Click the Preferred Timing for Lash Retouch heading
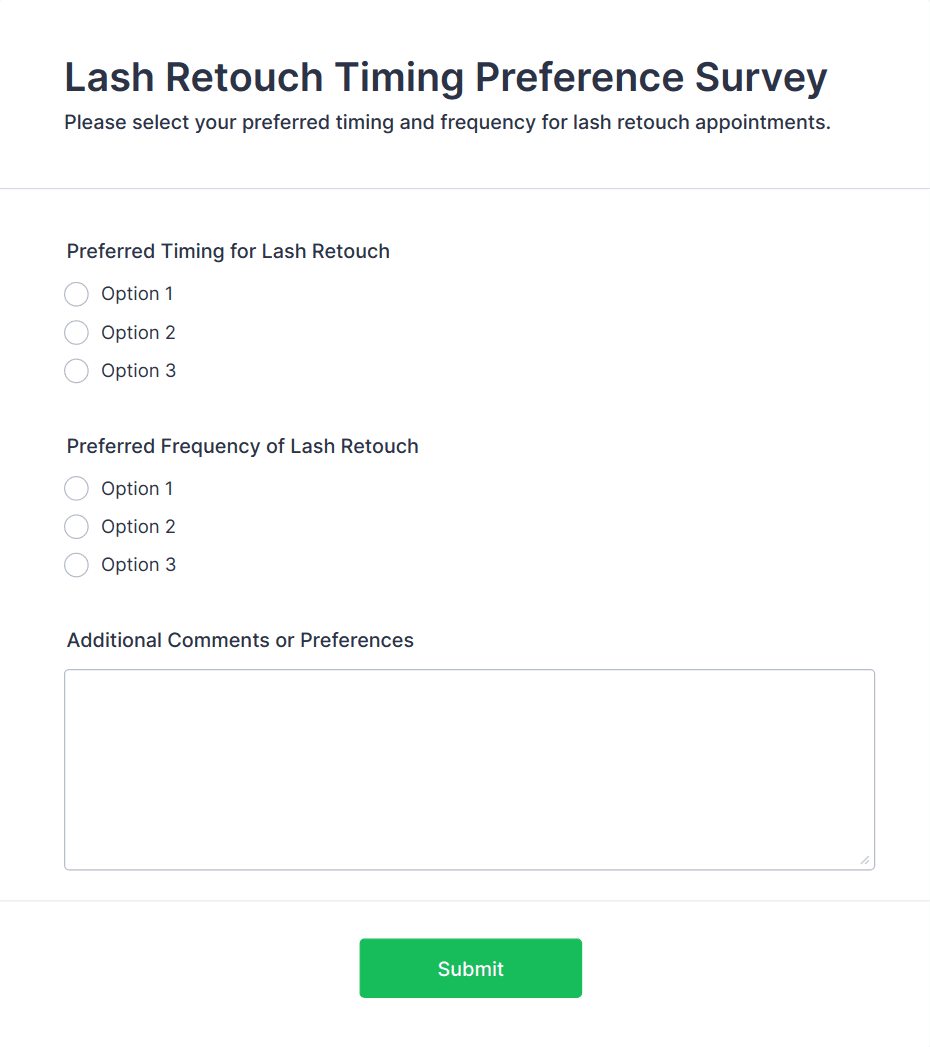This screenshot has height=1047, width=930. (x=228, y=251)
